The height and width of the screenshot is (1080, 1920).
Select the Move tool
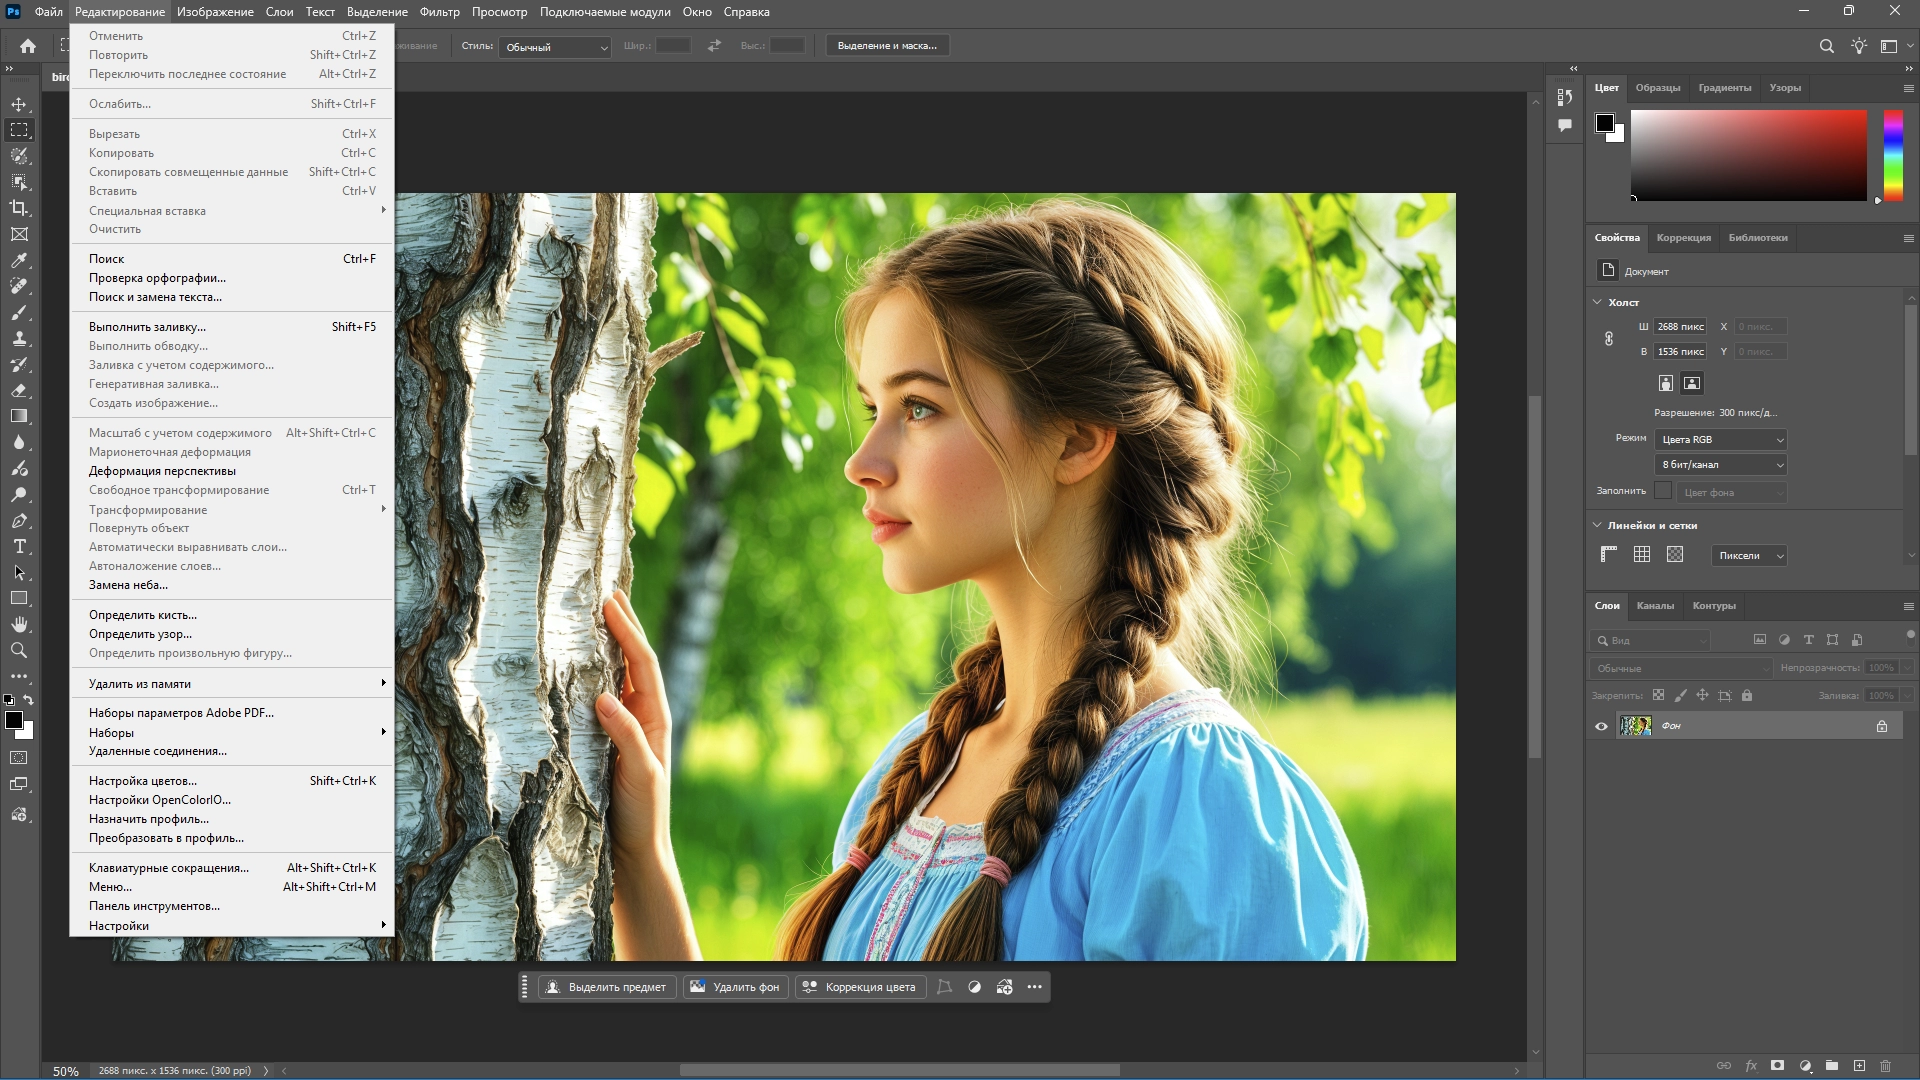pos(19,104)
